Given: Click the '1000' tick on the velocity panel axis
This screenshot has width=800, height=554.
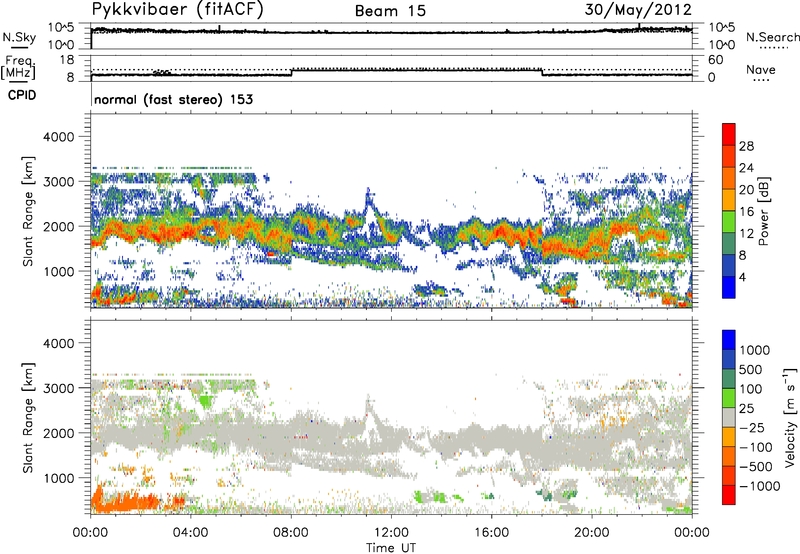Looking at the screenshot, I should 58,479.
